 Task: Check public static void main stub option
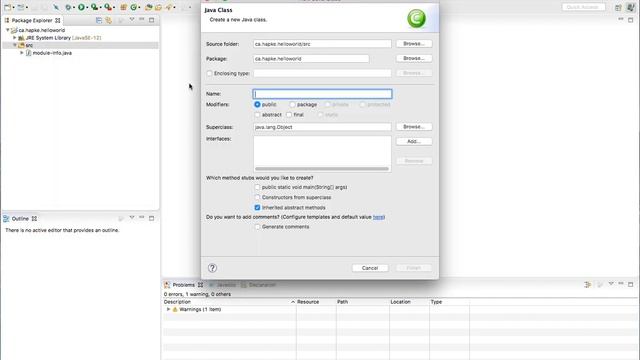[x=257, y=187]
